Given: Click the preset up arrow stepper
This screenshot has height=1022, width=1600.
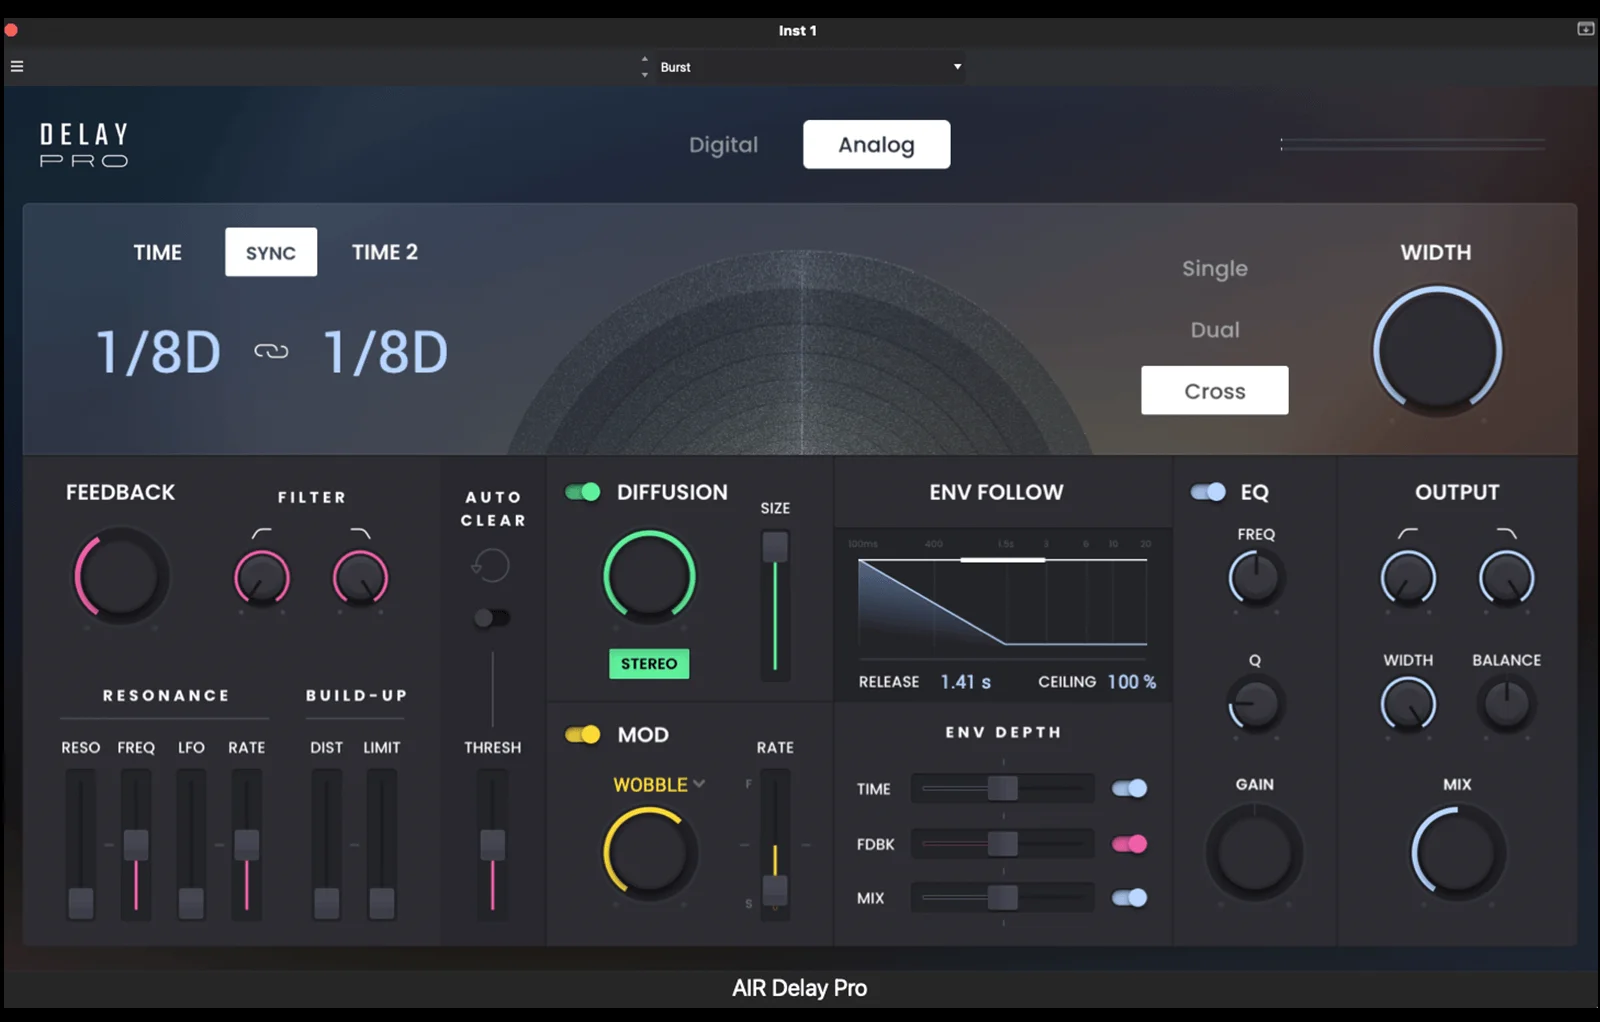Looking at the screenshot, I should [x=645, y=61].
